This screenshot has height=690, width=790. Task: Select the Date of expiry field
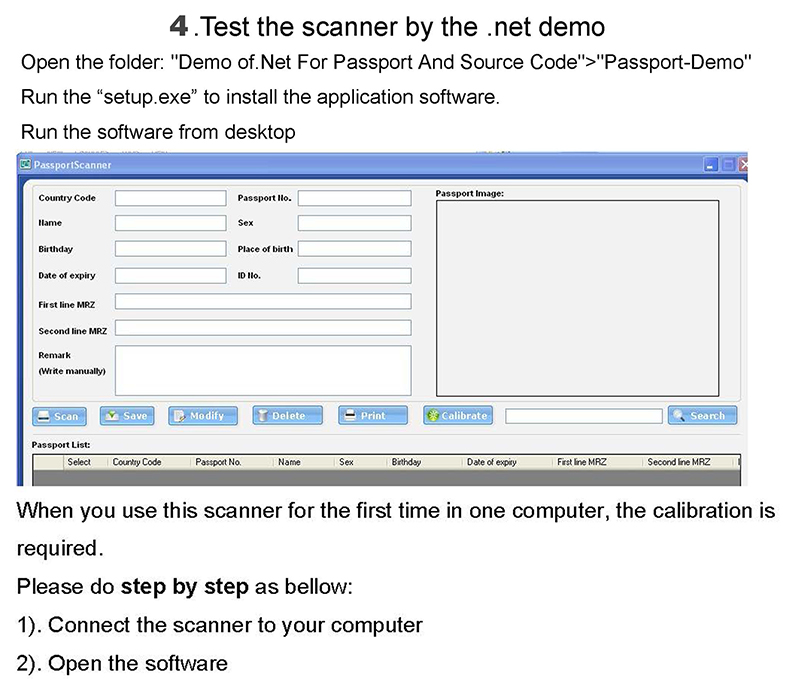point(170,275)
